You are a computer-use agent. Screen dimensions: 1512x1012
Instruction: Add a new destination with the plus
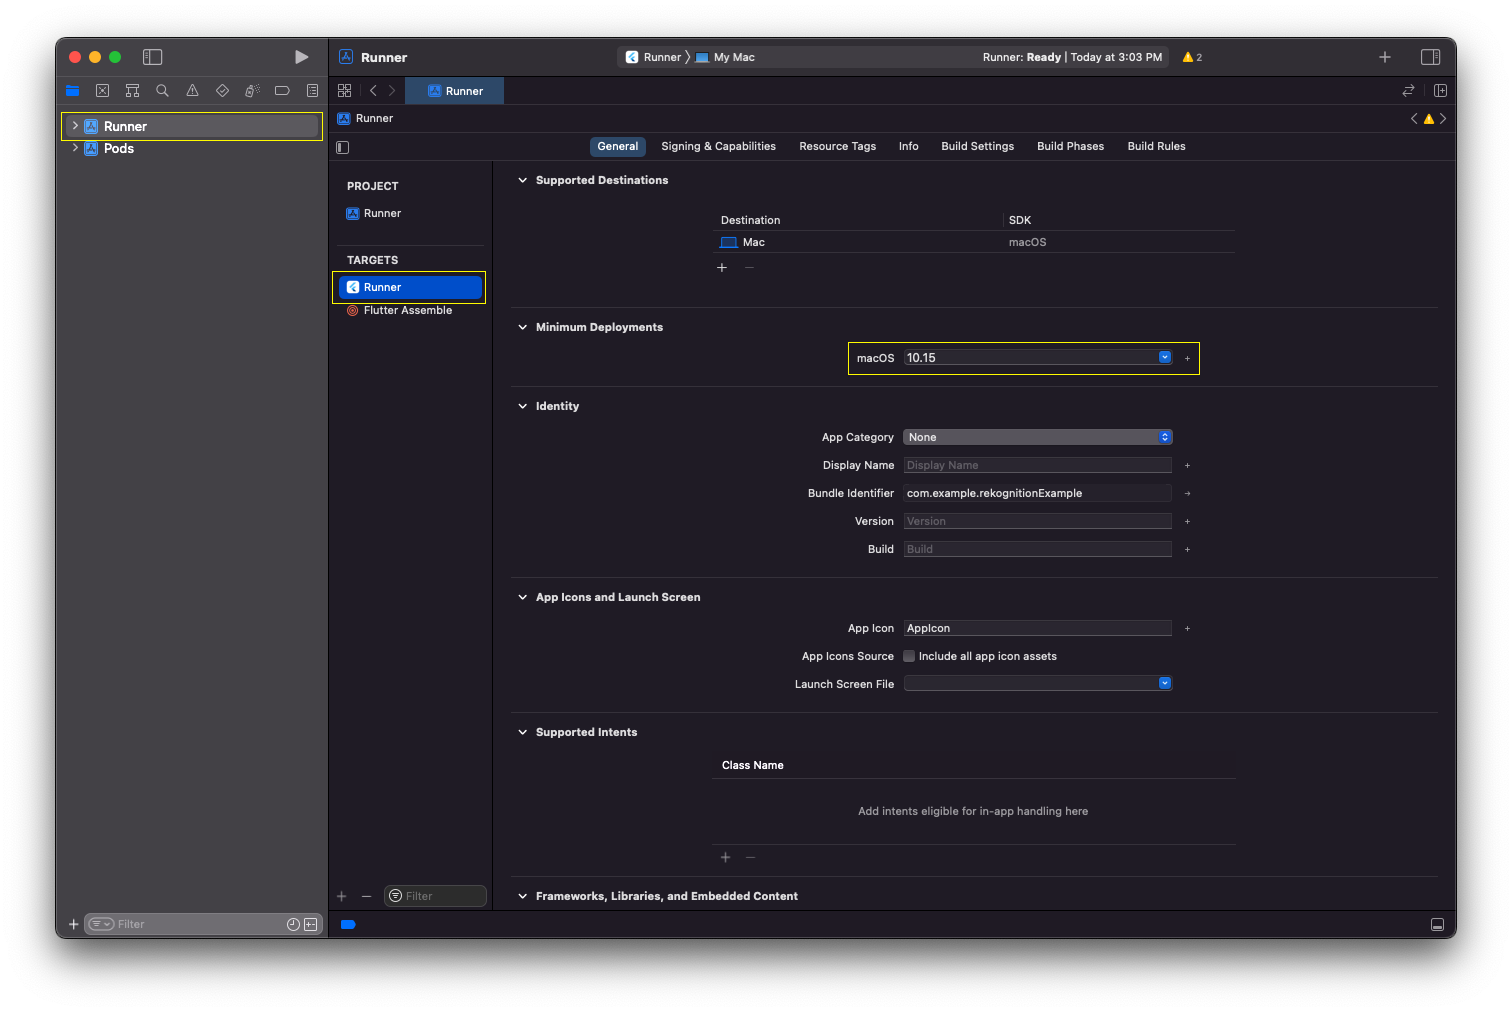[x=722, y=267]
